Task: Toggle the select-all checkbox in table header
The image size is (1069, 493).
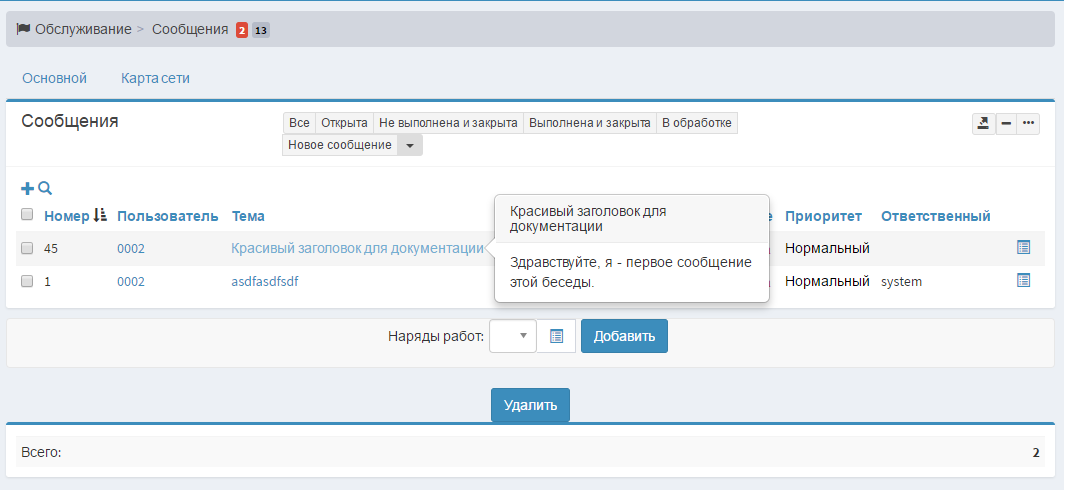Action: coord(27,214)
